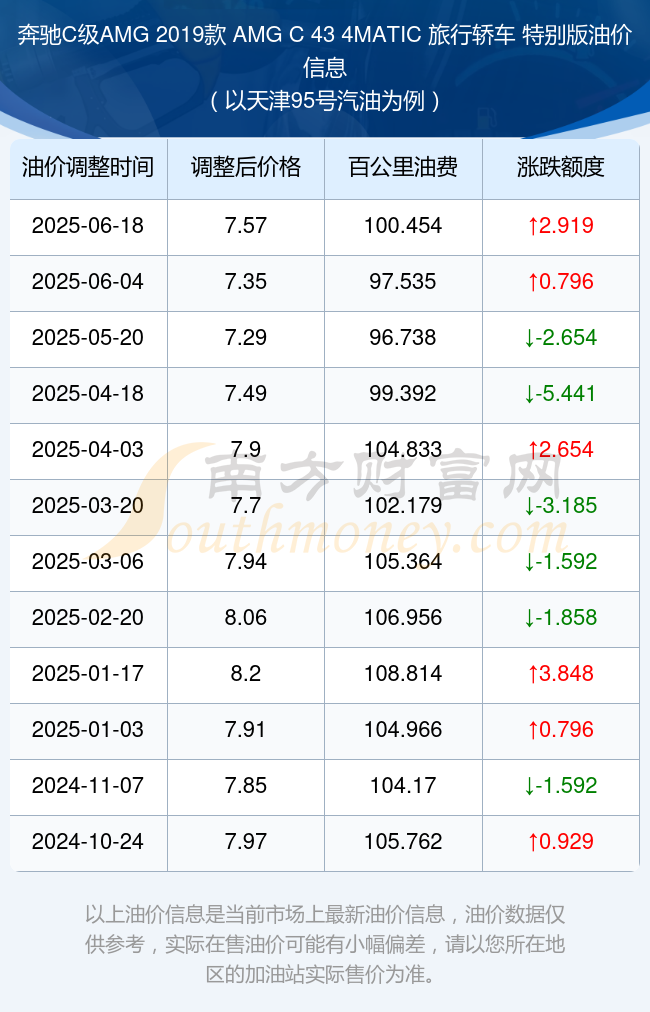Select the 7.94 price cell

(x=246, y=562)
